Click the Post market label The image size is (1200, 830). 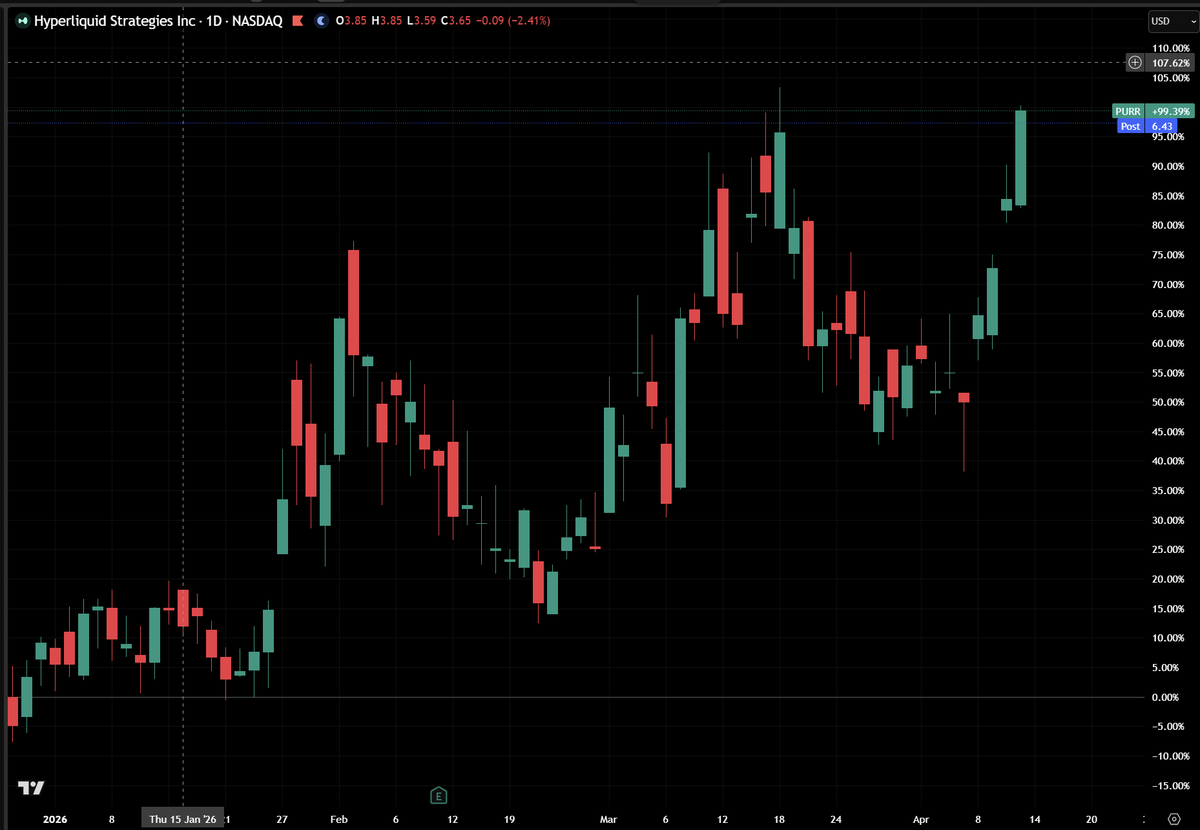click(1131, 126)
